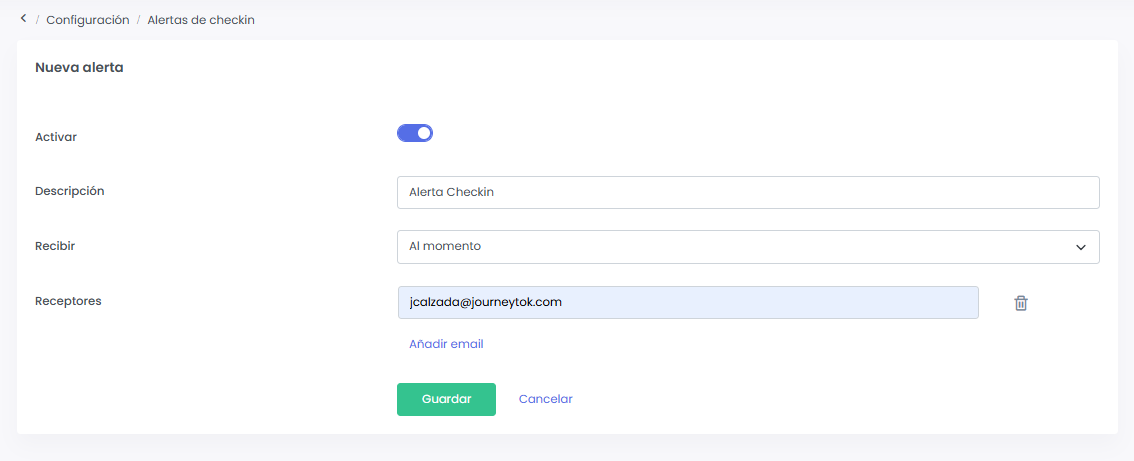Viewport: 1134px width, 461px height.
Task: Click the Nueva alerta heading
Action: 79,68
